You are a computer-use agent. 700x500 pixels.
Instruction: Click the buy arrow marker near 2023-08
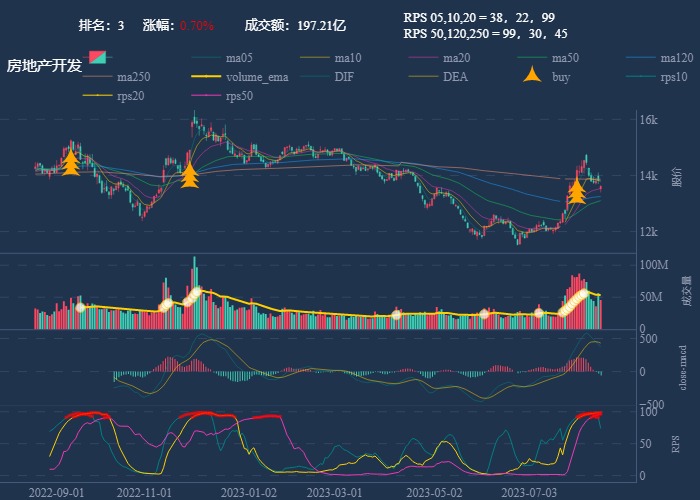tap(576, 190)
